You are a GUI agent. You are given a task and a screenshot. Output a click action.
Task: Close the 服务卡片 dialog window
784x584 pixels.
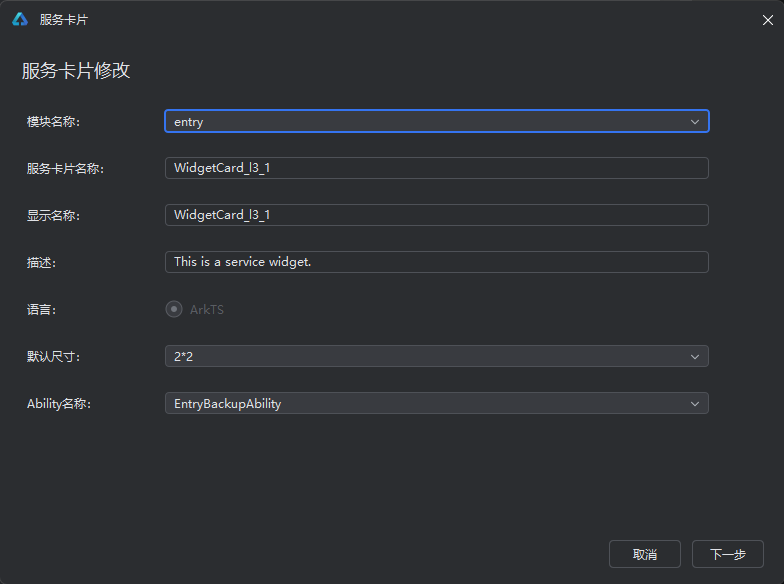point(768,20)
